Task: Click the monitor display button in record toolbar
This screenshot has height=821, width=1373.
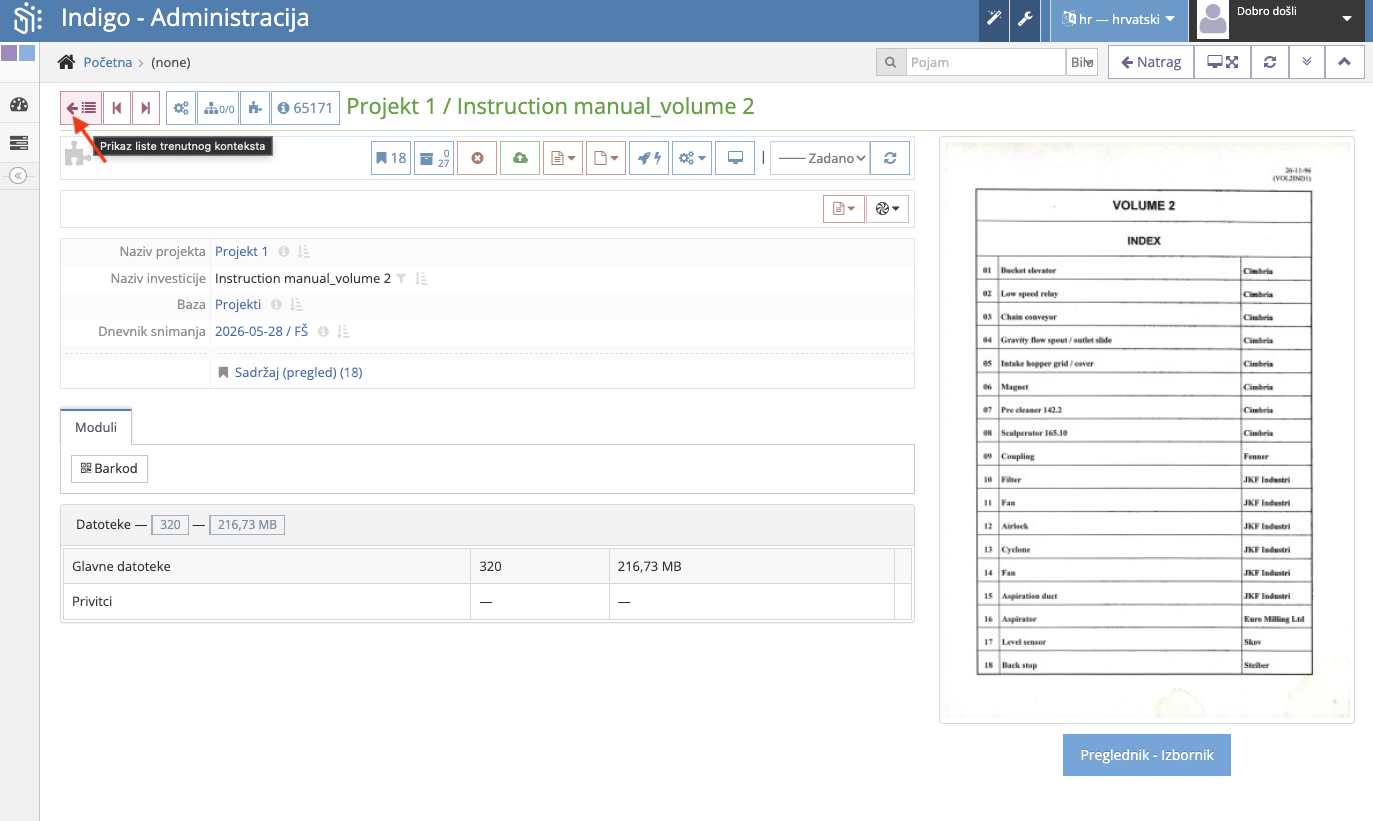Action: (735, 158)
